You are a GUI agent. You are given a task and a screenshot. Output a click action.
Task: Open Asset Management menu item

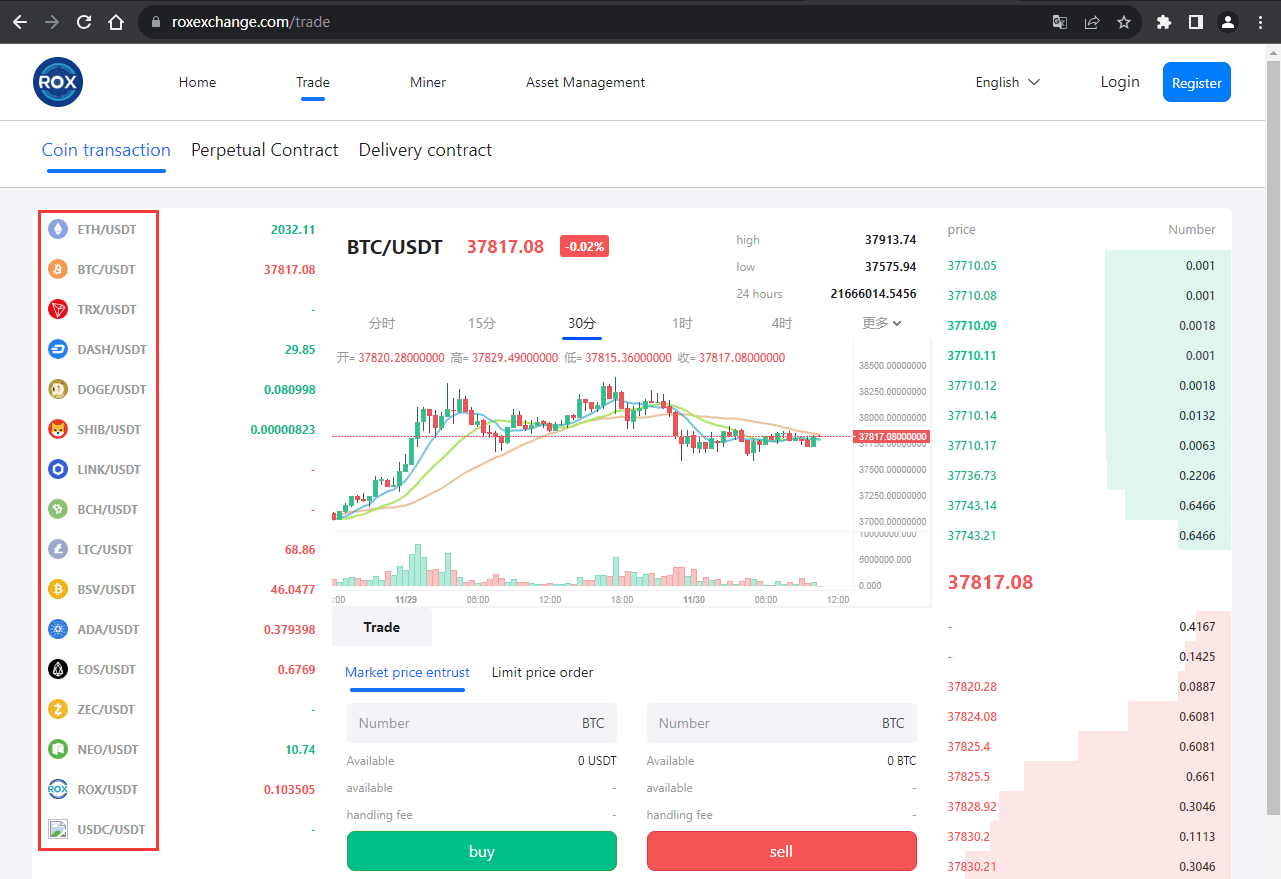585,82
